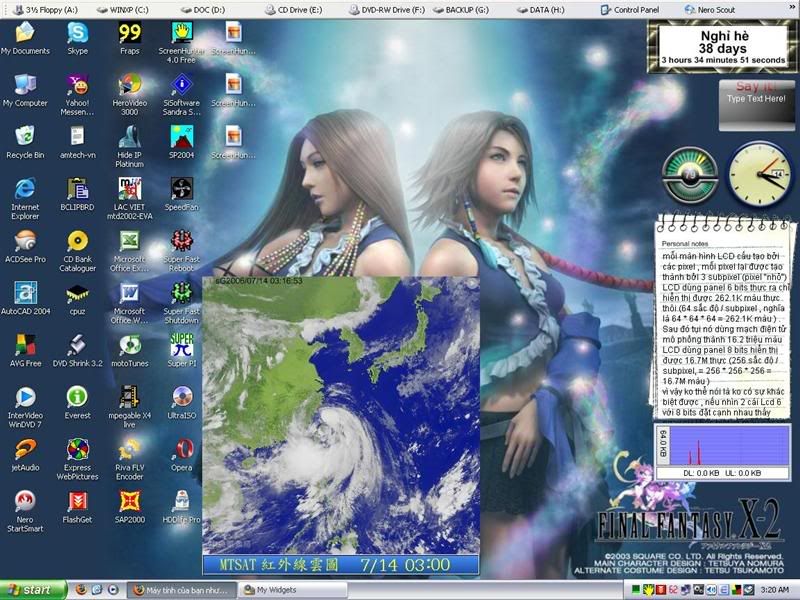Screen dimensions: 800x600
Task: Open Express WebPictures shortcut
Action: tap(78, 459)
